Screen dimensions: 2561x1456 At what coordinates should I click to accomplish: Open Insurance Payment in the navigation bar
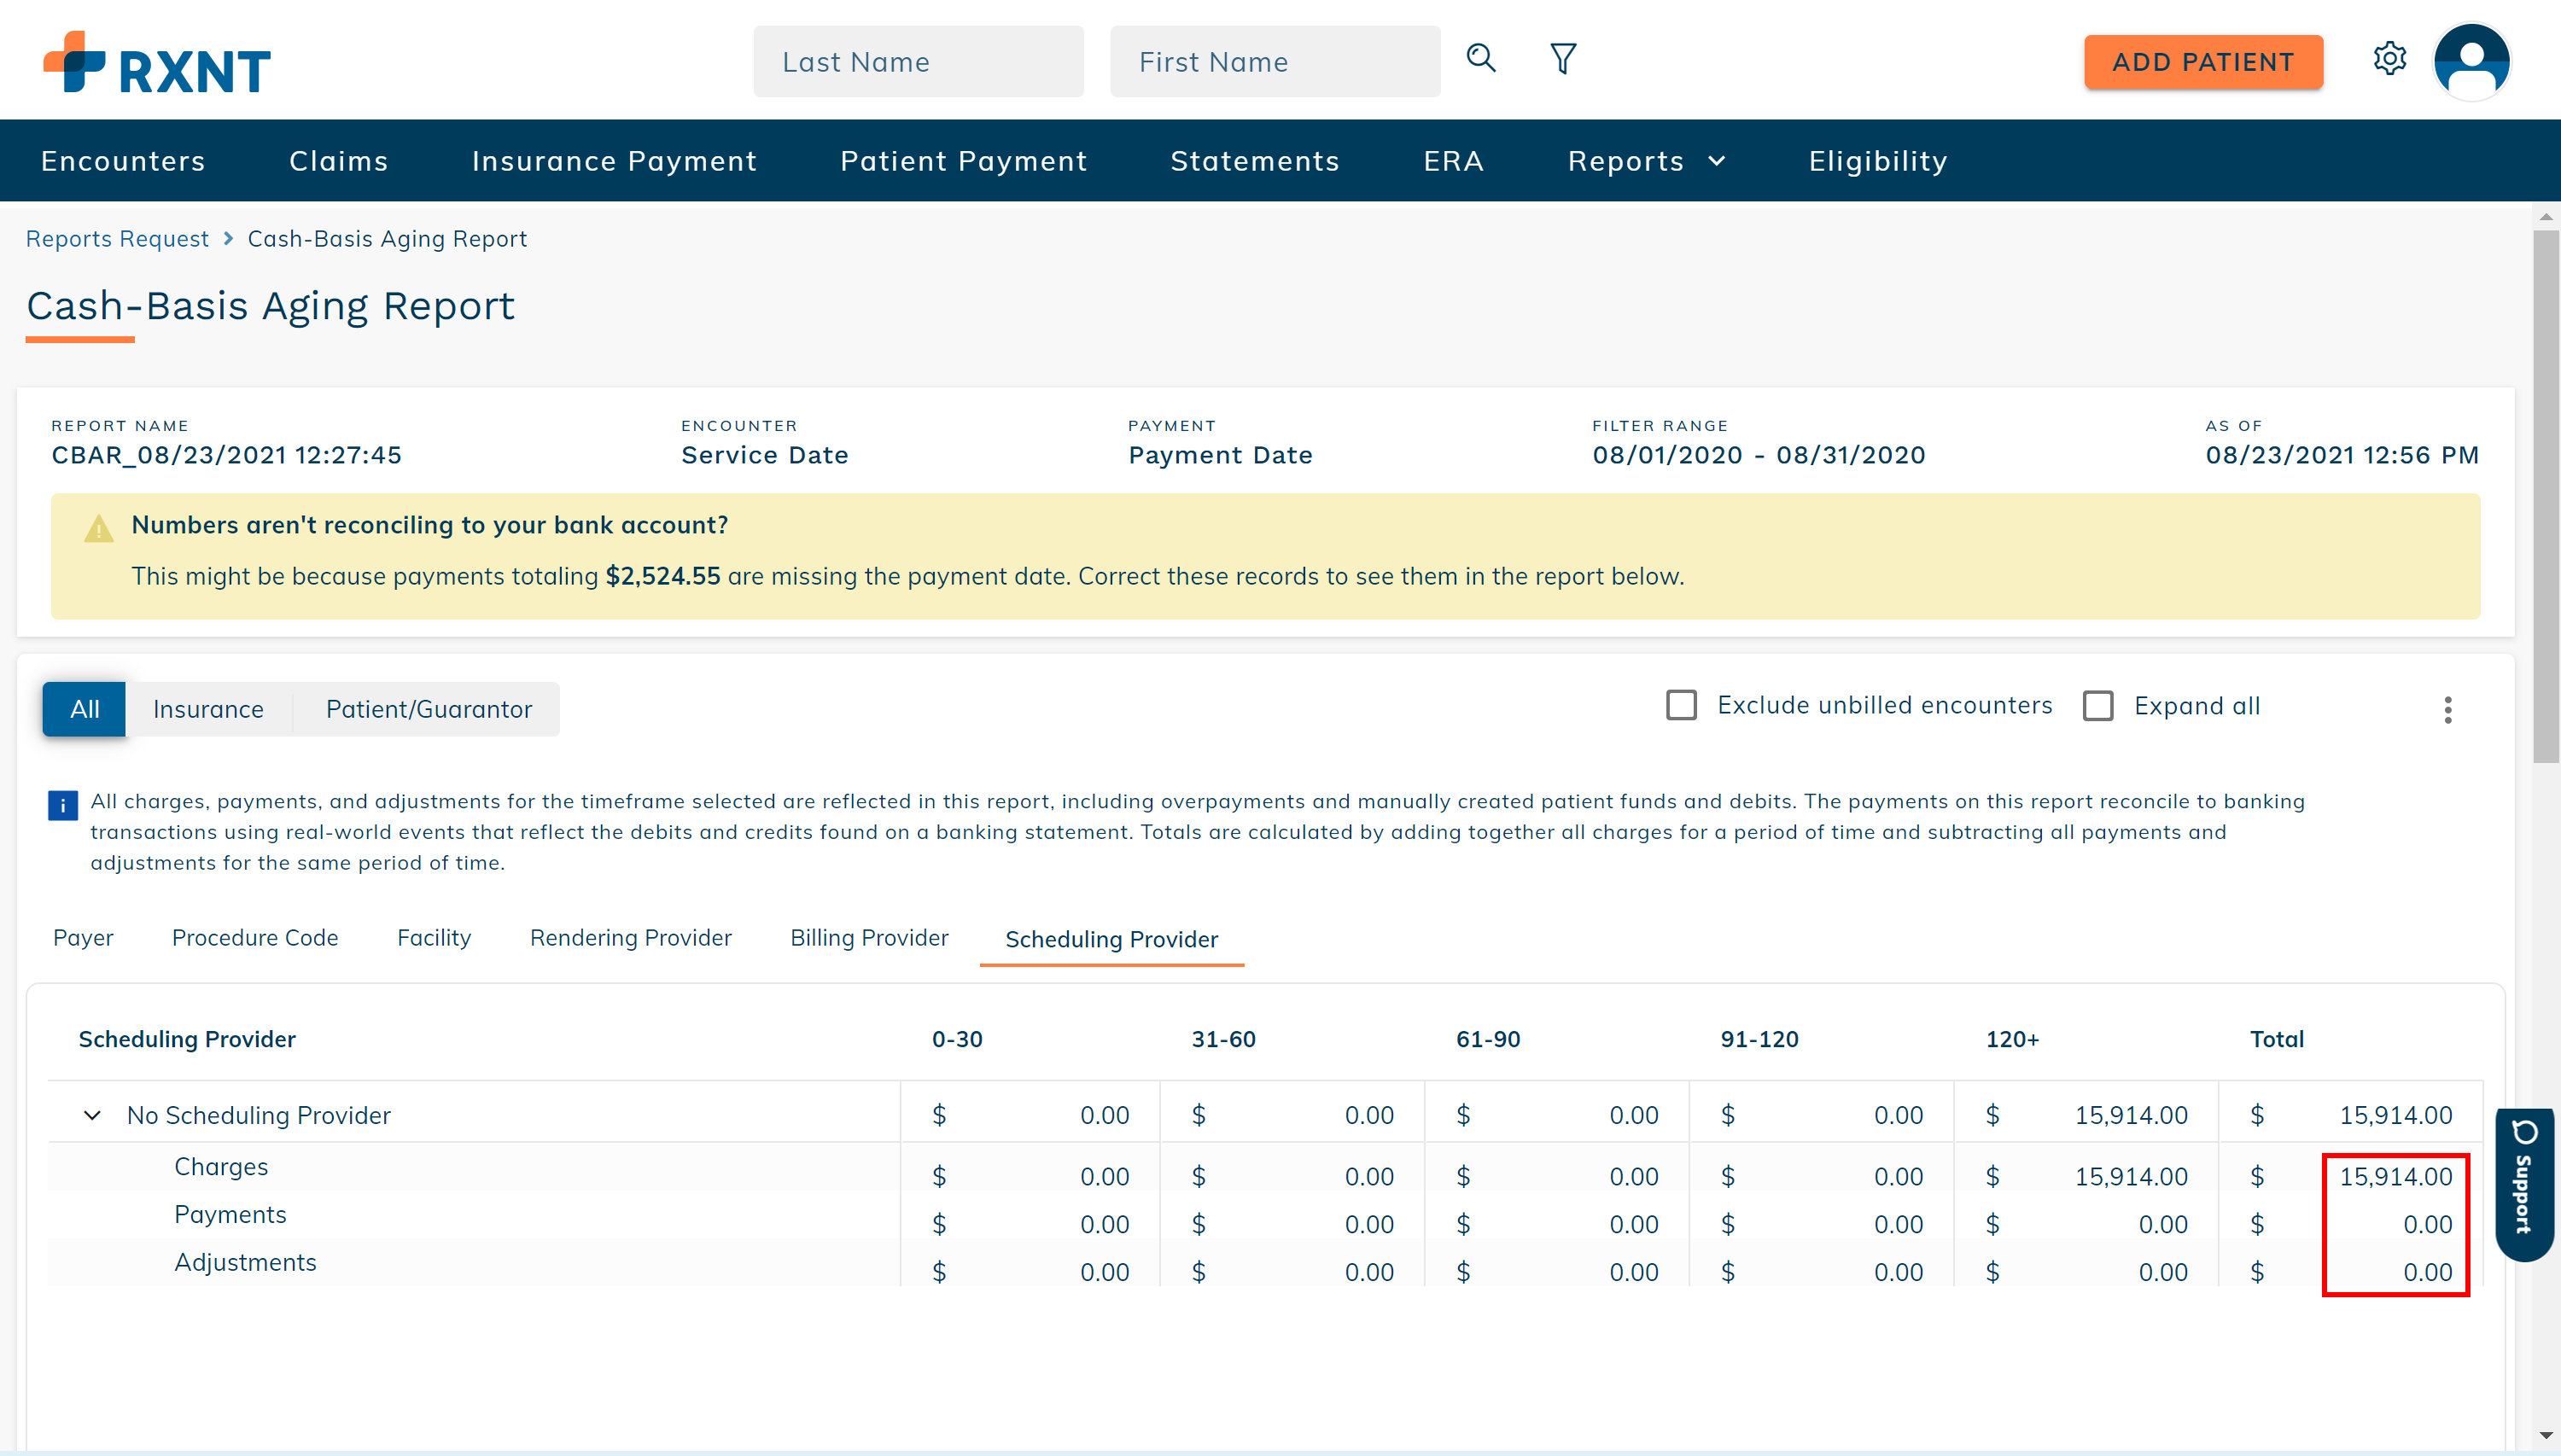[614, 161]
